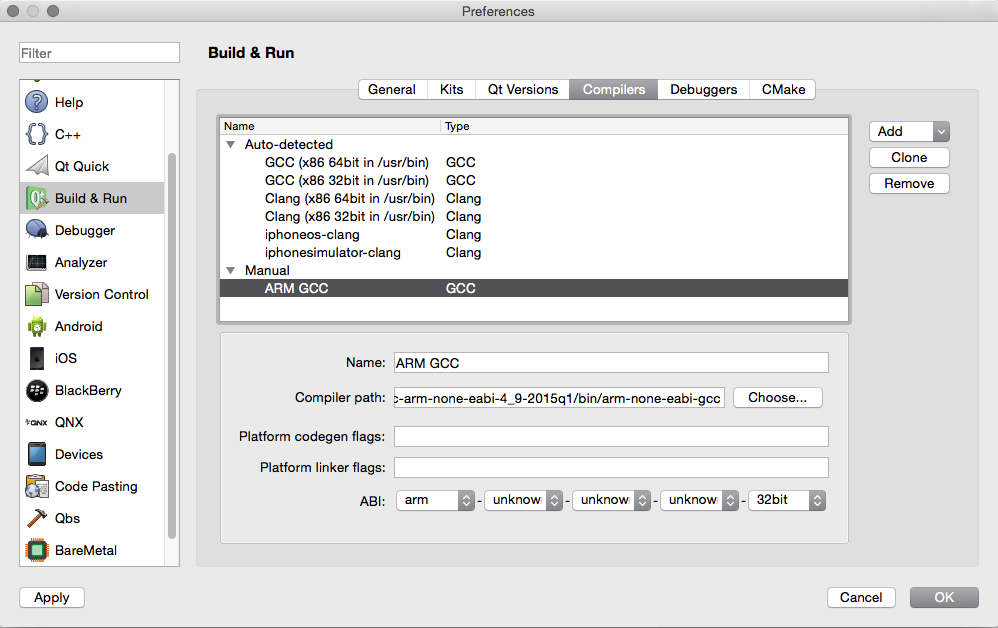Apply the current preference changes
This screenshot has width=998, height=628.
(x=51, y=597)
